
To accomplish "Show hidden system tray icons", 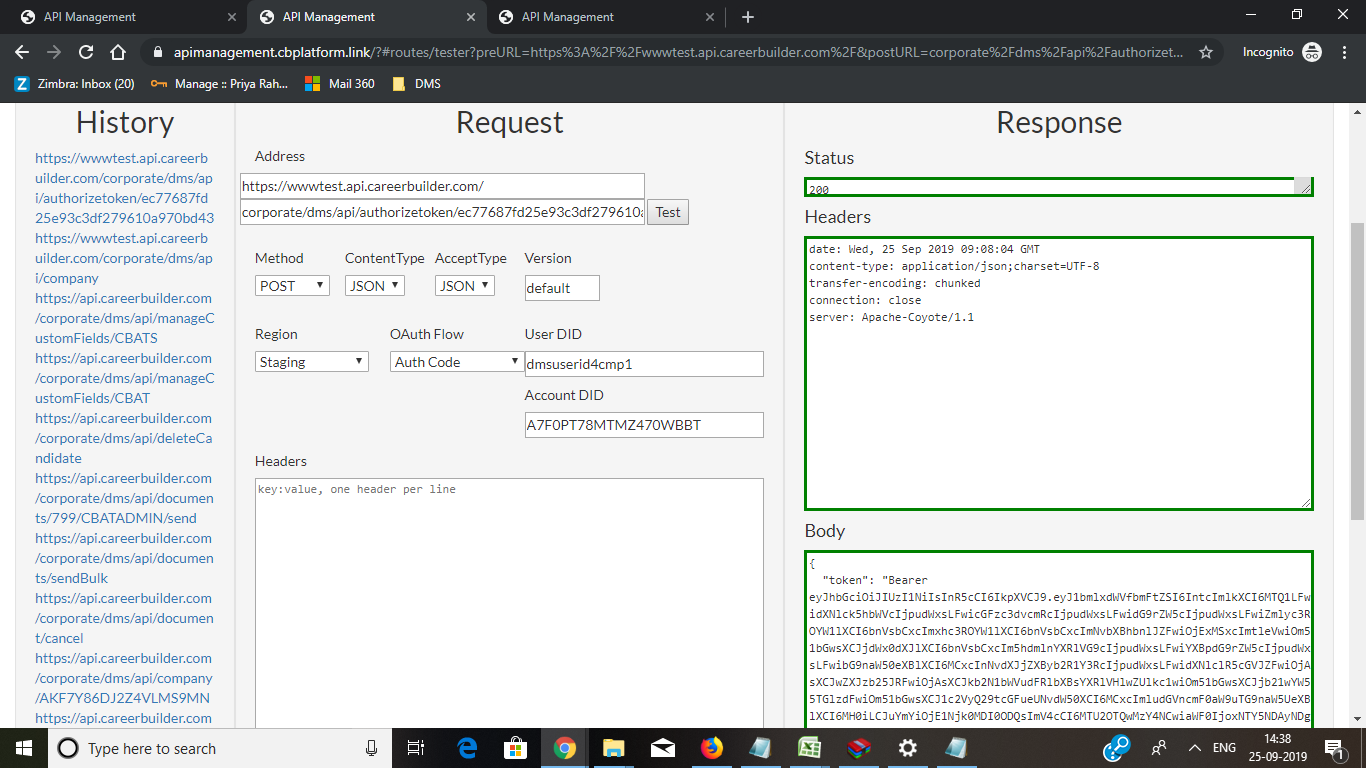I will point(1194,748).
